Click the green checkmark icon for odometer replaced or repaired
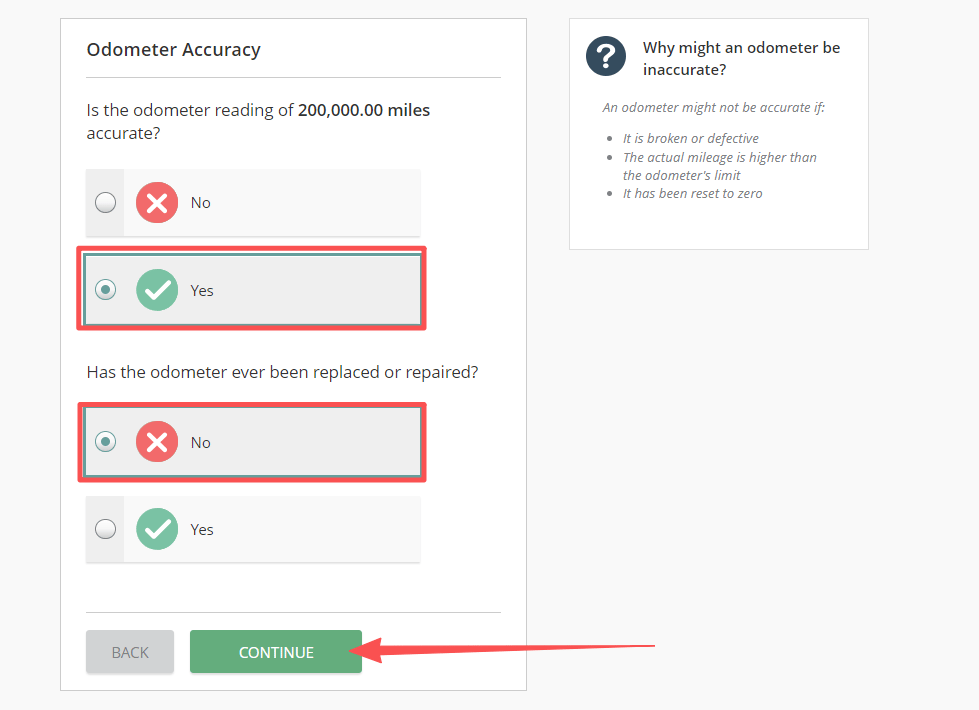 (x=157, y=529)
